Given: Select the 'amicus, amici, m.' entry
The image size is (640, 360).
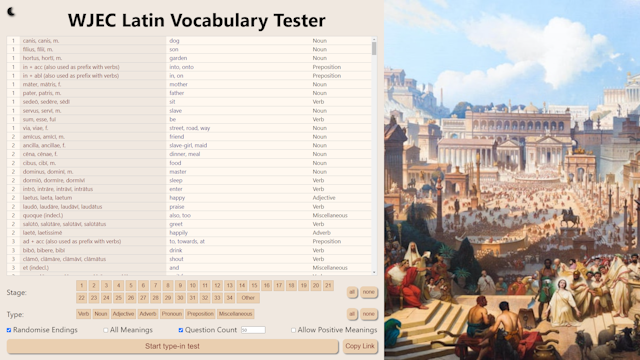Looking at the screenshot, I should coord(93,137).
